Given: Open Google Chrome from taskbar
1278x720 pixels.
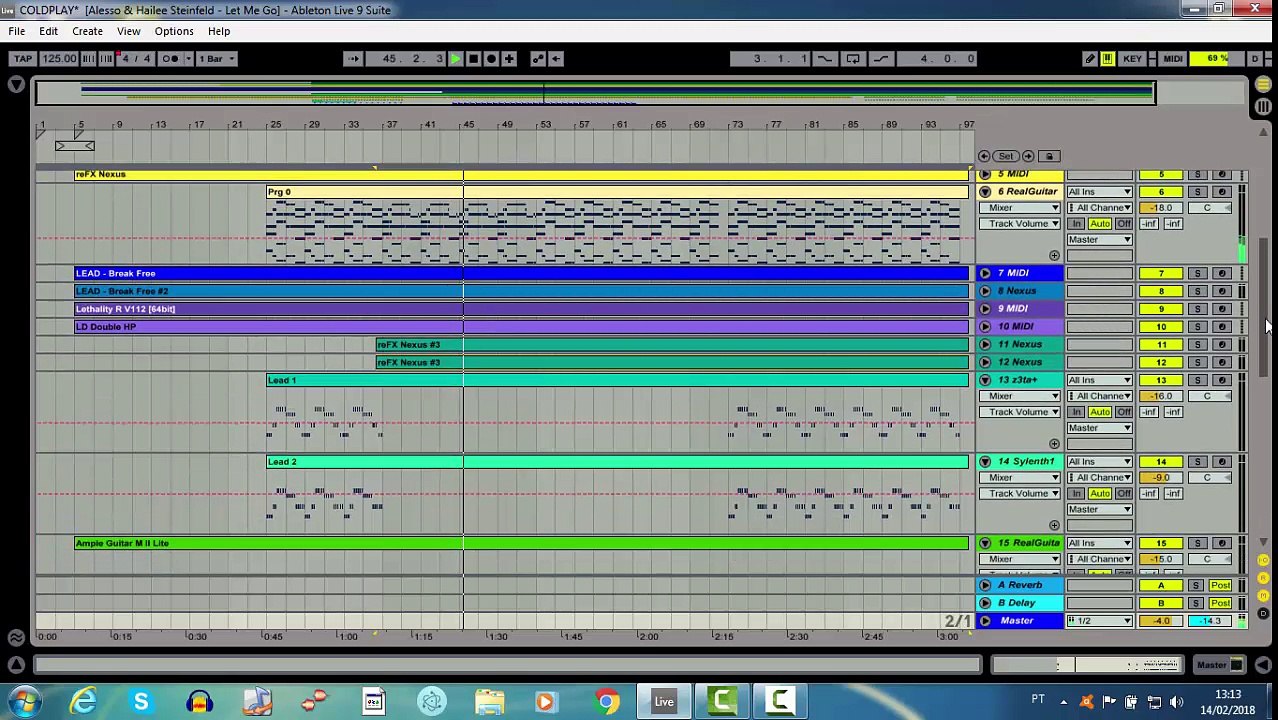Looking at the screenshot, I should pyautogui.click(x=606, y=702).
